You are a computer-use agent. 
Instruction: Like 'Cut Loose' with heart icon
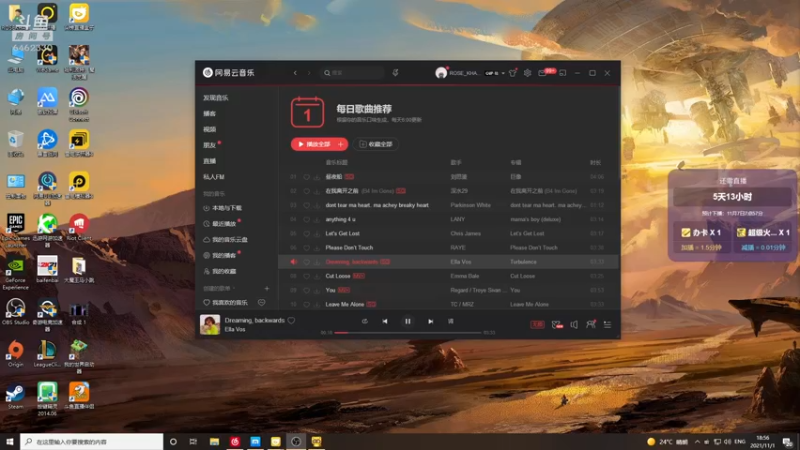(x=307, y=276)
